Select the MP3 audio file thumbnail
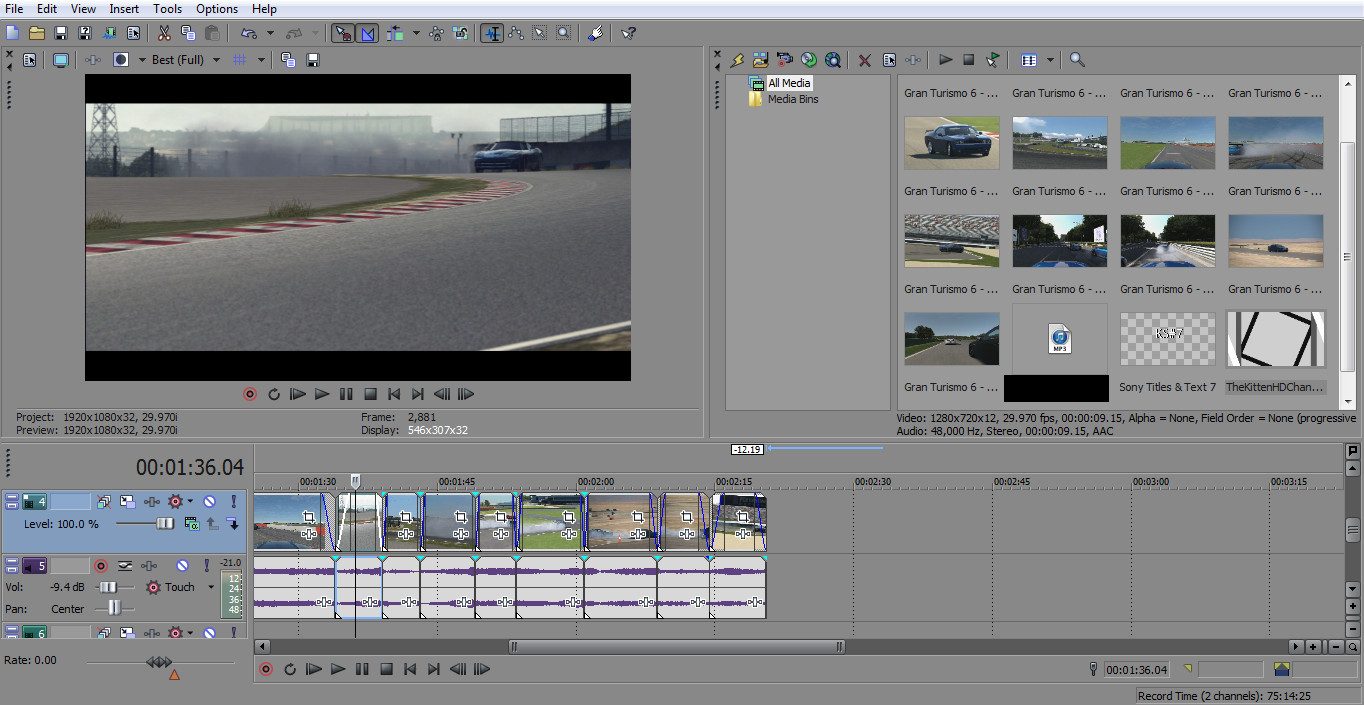Image resolution: width=1364 pixels, height=705 pixels. [1060, 339]
